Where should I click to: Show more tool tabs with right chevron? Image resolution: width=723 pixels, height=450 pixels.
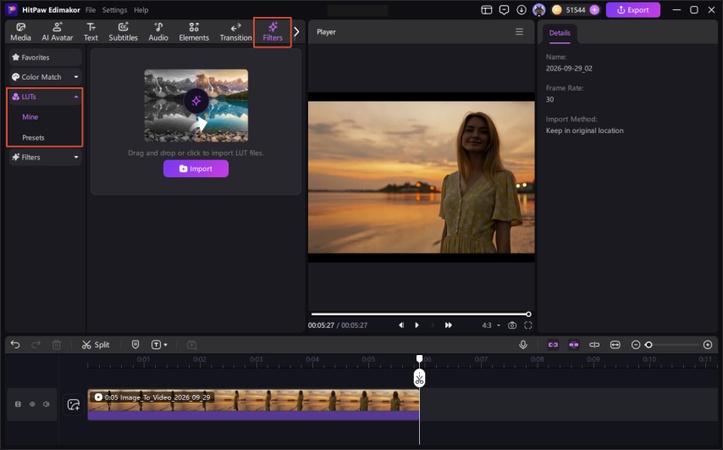pyautogui.click(x=296, y=32)
